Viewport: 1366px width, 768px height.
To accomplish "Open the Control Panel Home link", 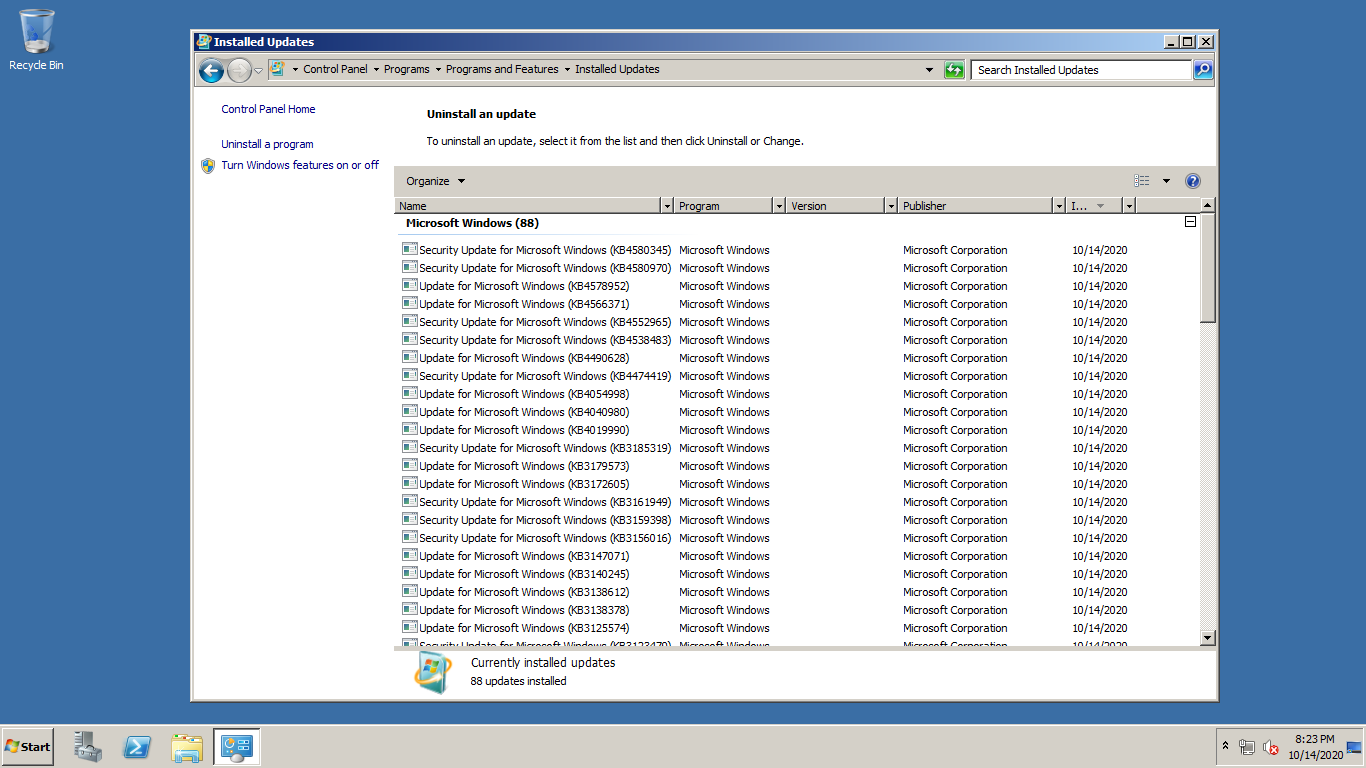I will pyautogui.click(x=268, y=109).
